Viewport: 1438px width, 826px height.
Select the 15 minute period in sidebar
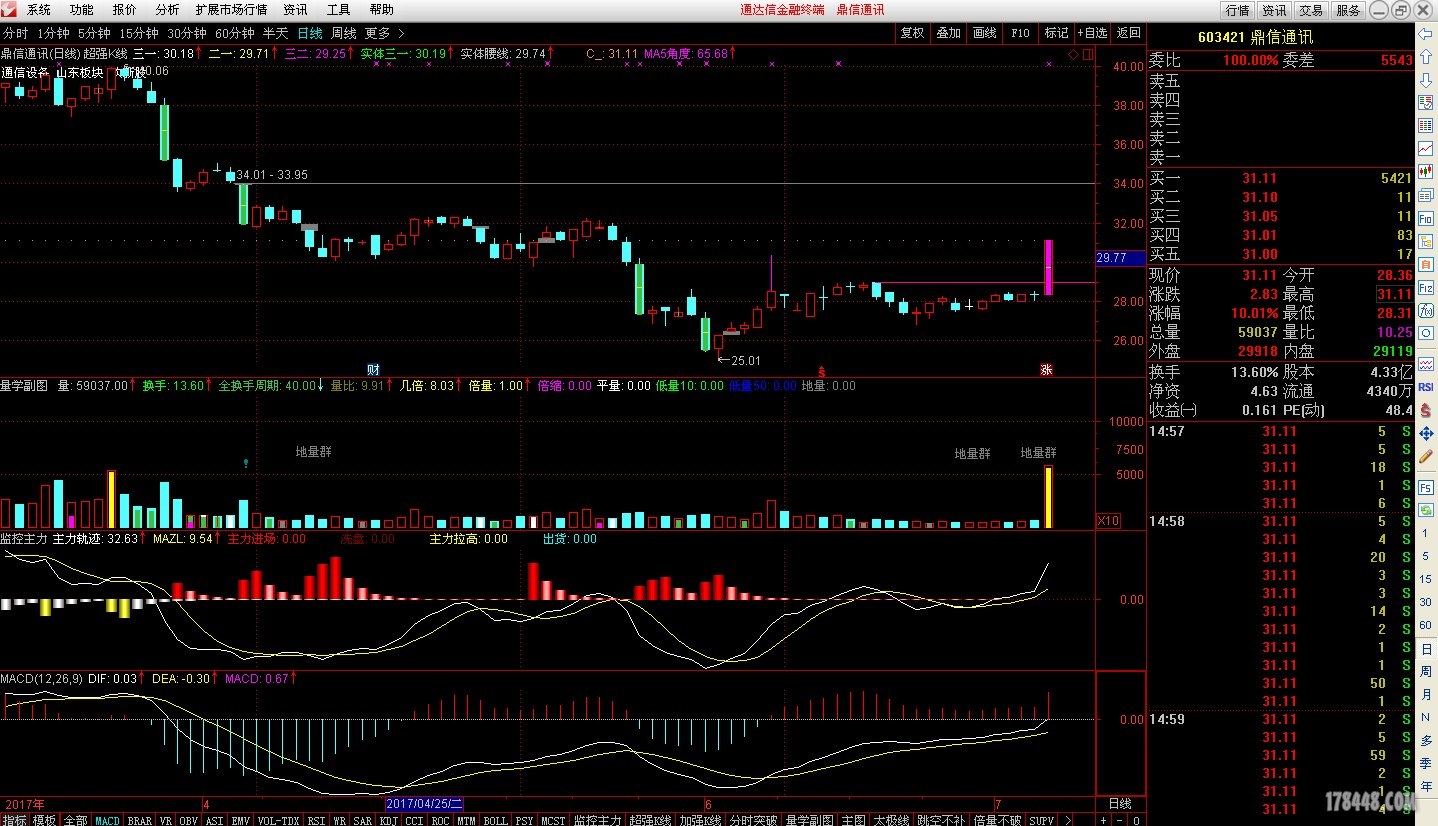[1426, 579]
